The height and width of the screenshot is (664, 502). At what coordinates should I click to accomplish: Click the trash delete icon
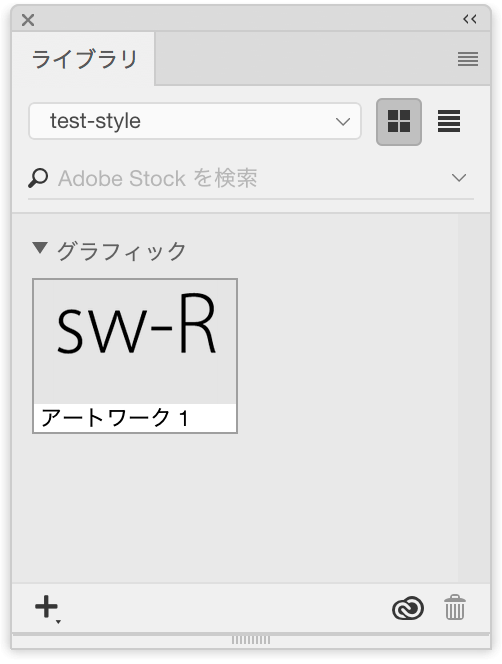(x=455, y=607)
